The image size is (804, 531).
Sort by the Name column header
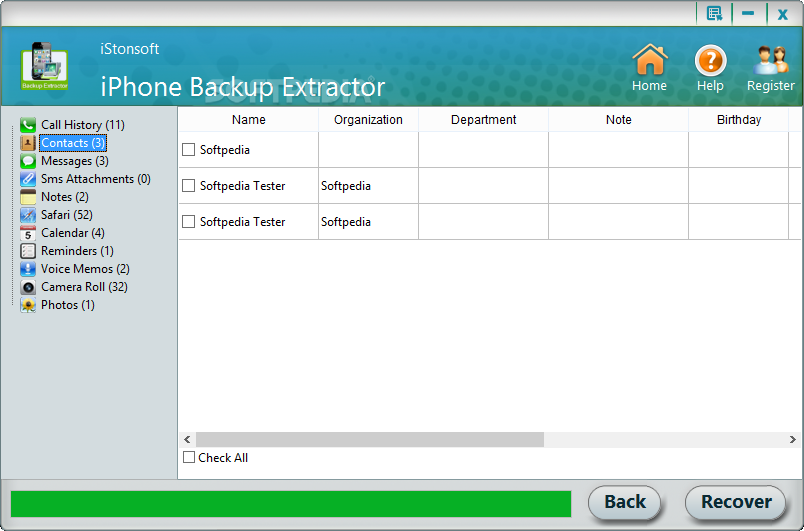point(249,119)
